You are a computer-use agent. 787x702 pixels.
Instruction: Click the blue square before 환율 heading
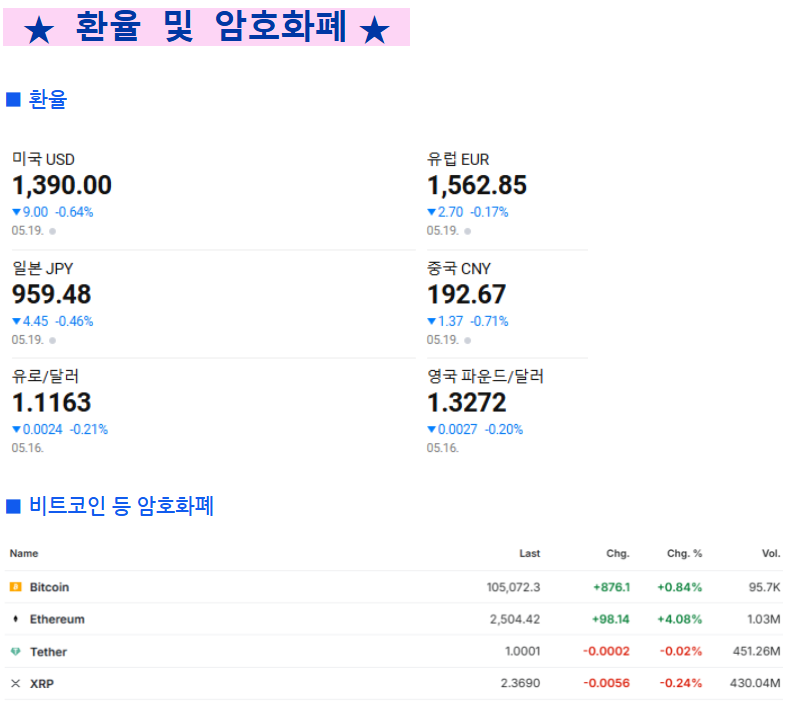tap(13, 99)
